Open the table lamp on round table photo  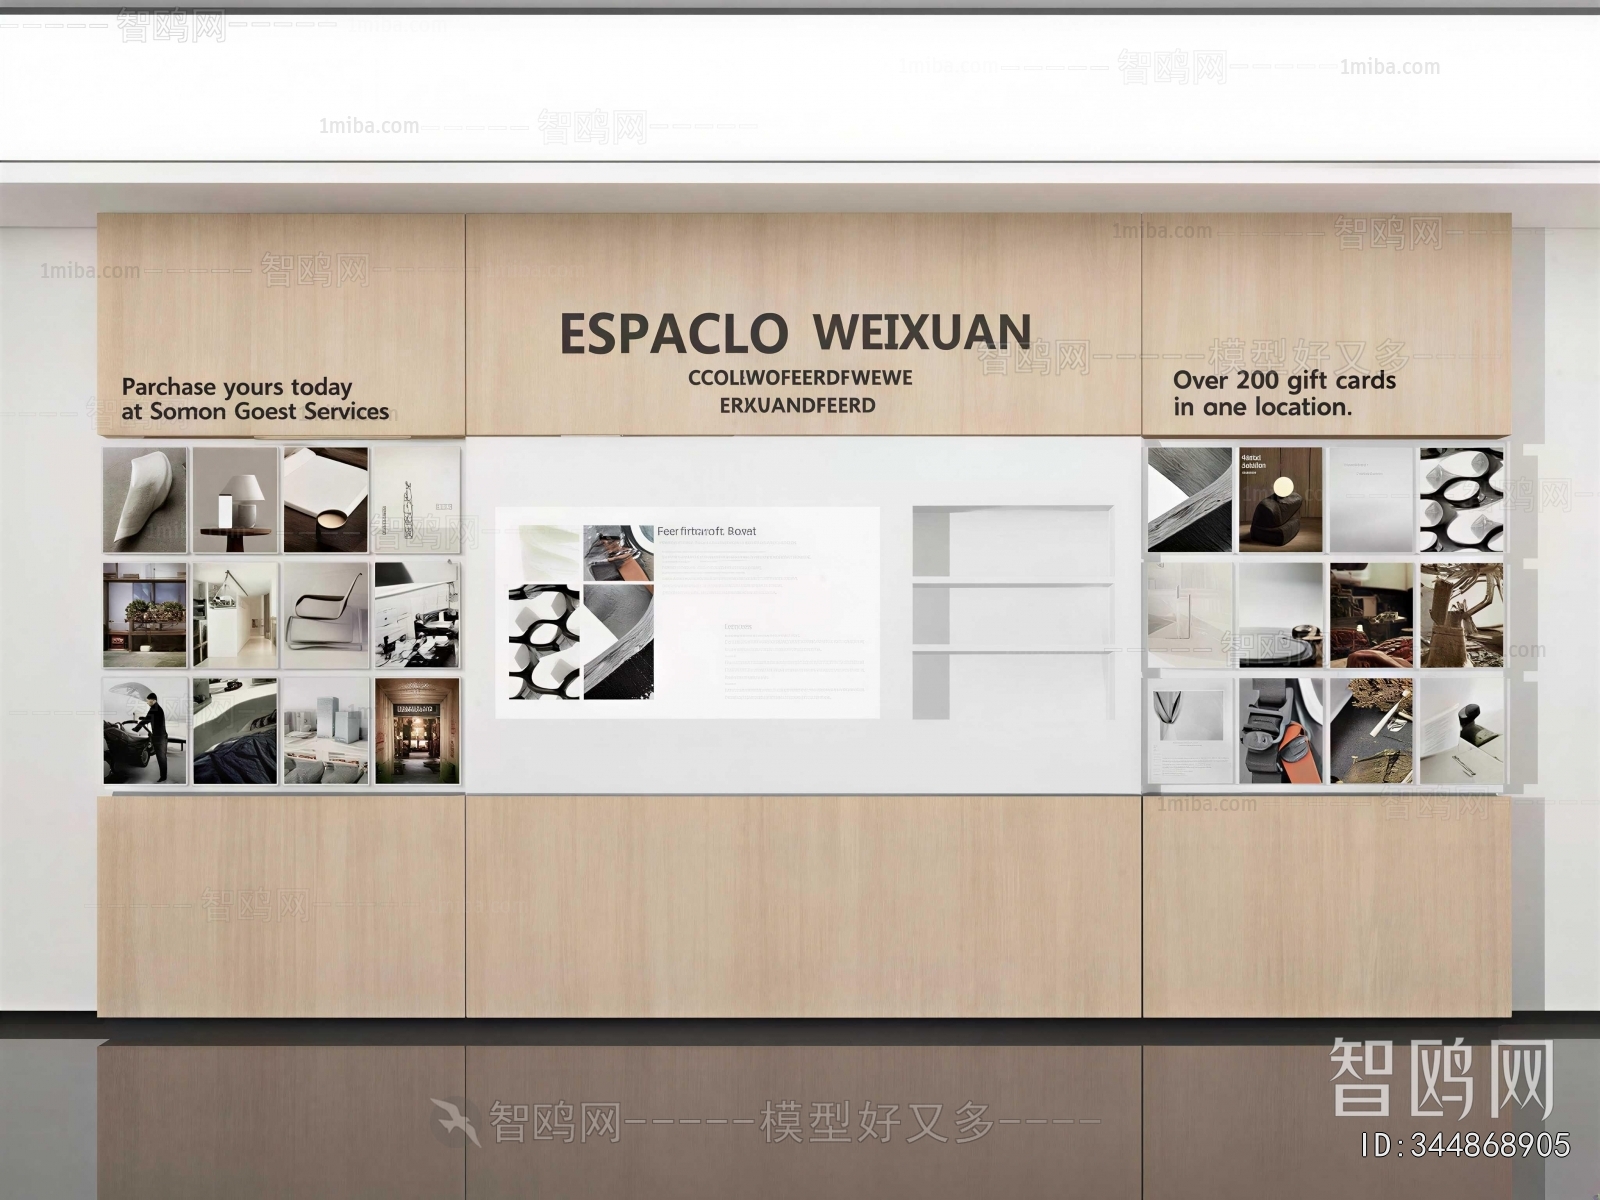(x=235, y=499)
